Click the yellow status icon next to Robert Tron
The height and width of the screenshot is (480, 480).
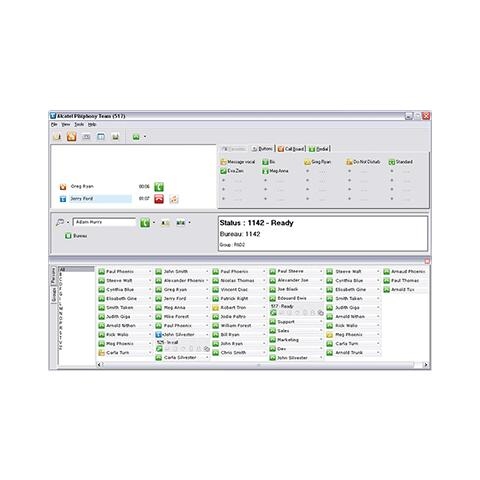(216, 308)
